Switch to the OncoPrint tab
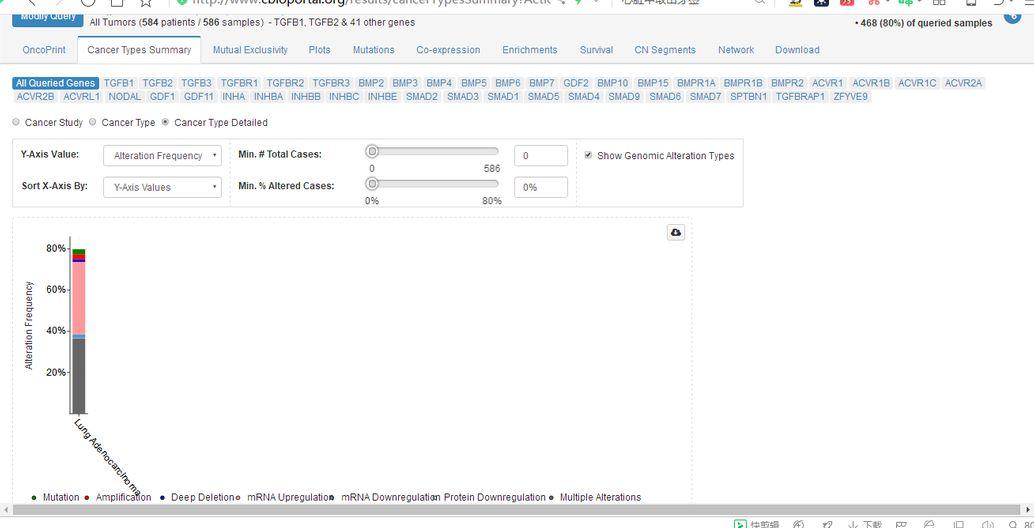Image resolution: width=1034 pixels, height=528 pixels. 44,50
